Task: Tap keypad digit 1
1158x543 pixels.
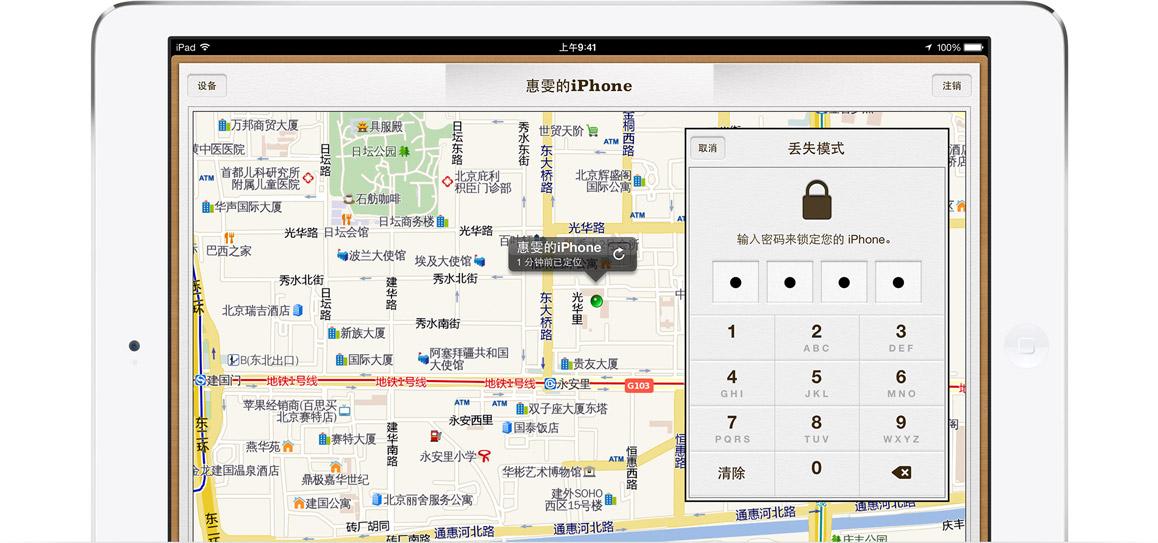Action: pyautogui.click(x=732, y=338)
